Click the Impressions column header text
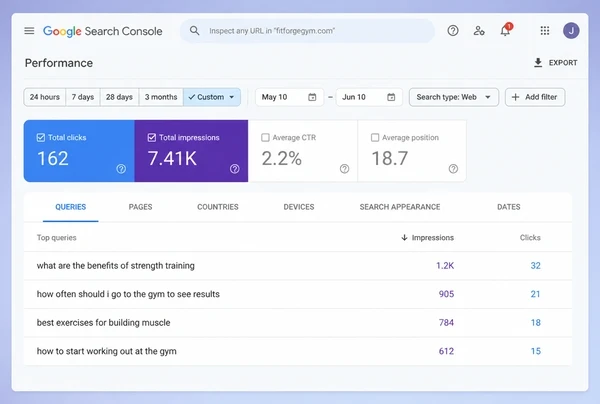This screenshot has width=600, height=404. coord(433,238)
